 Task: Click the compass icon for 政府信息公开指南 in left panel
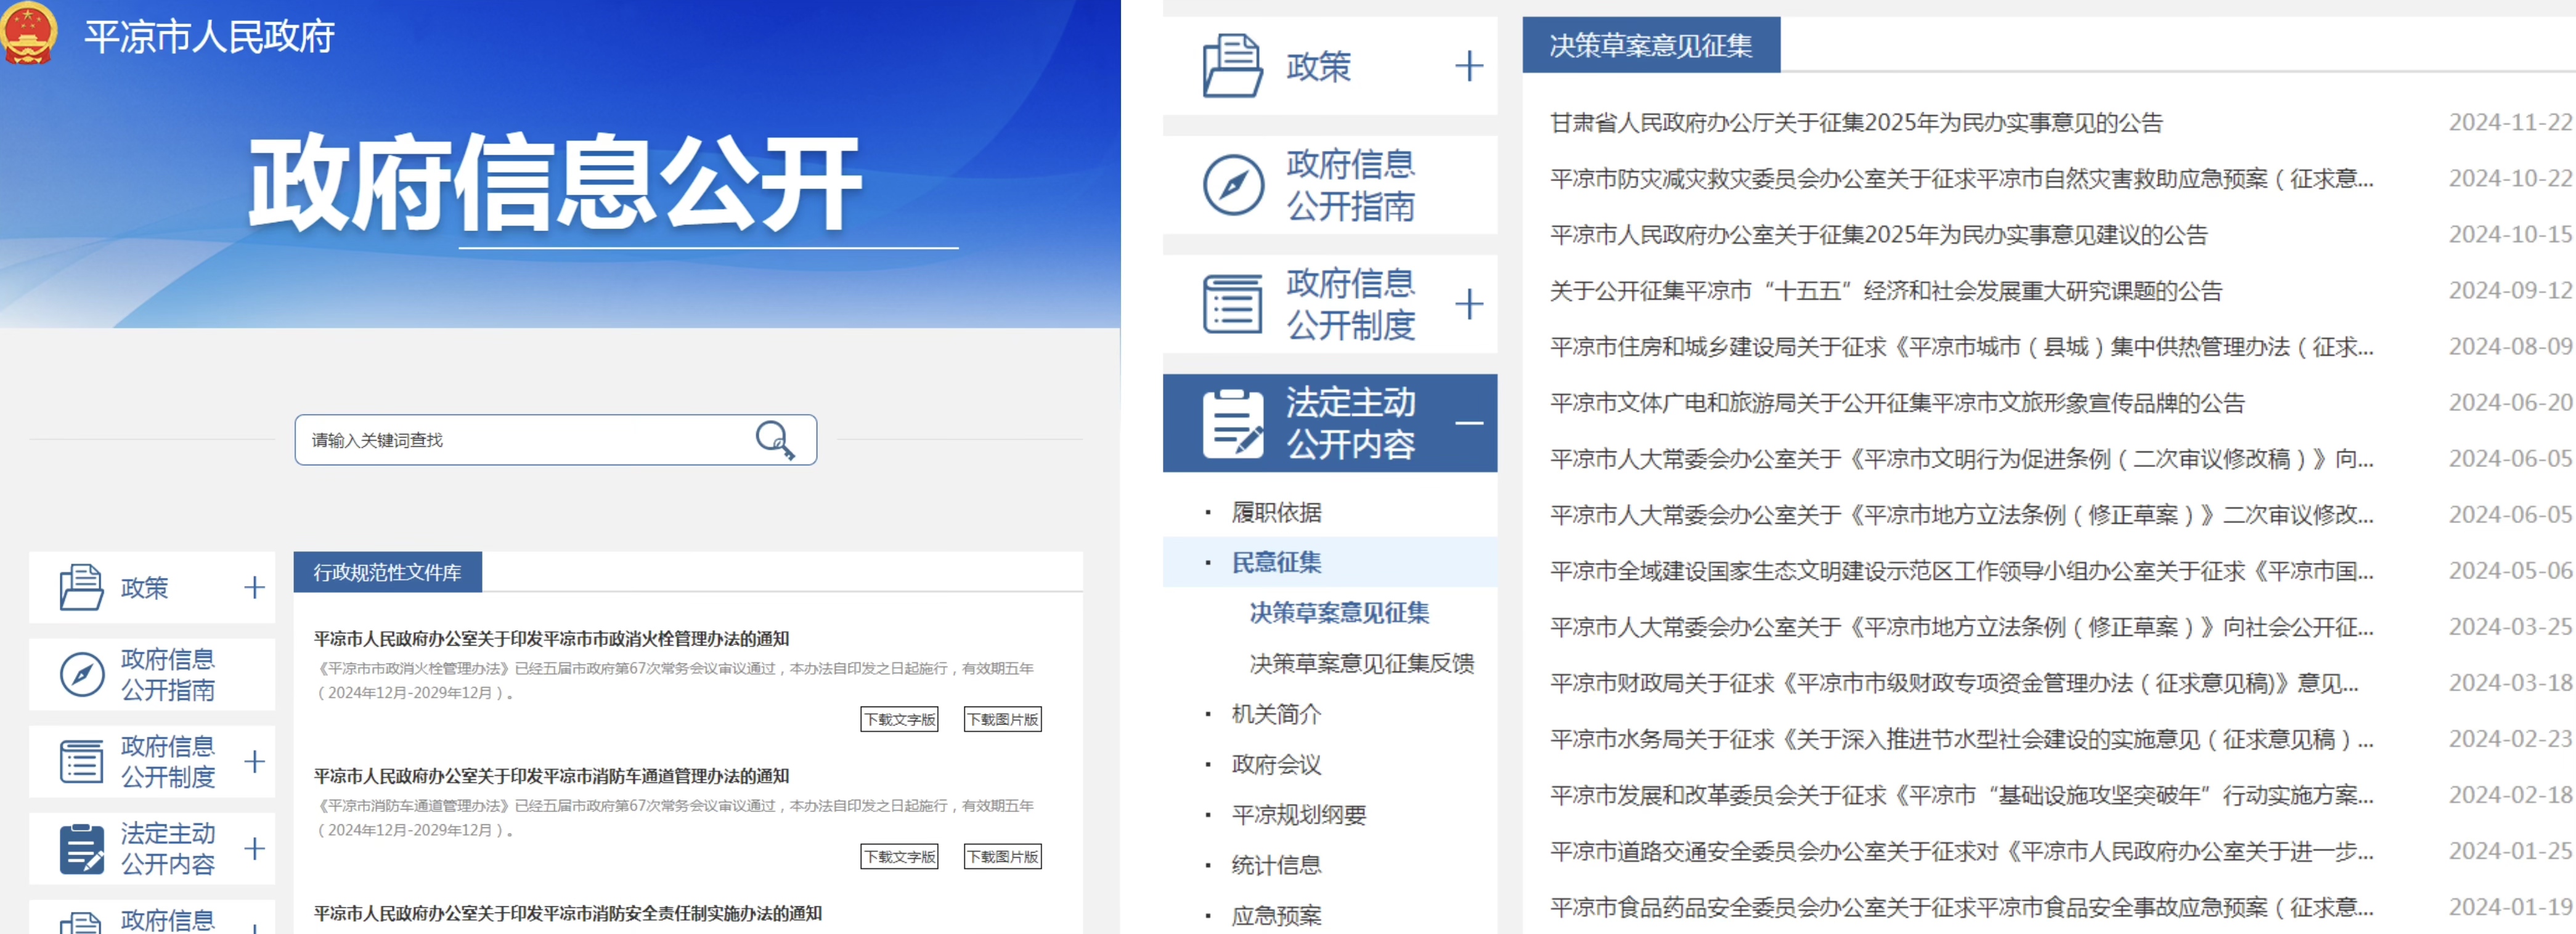tap(82, 674)
